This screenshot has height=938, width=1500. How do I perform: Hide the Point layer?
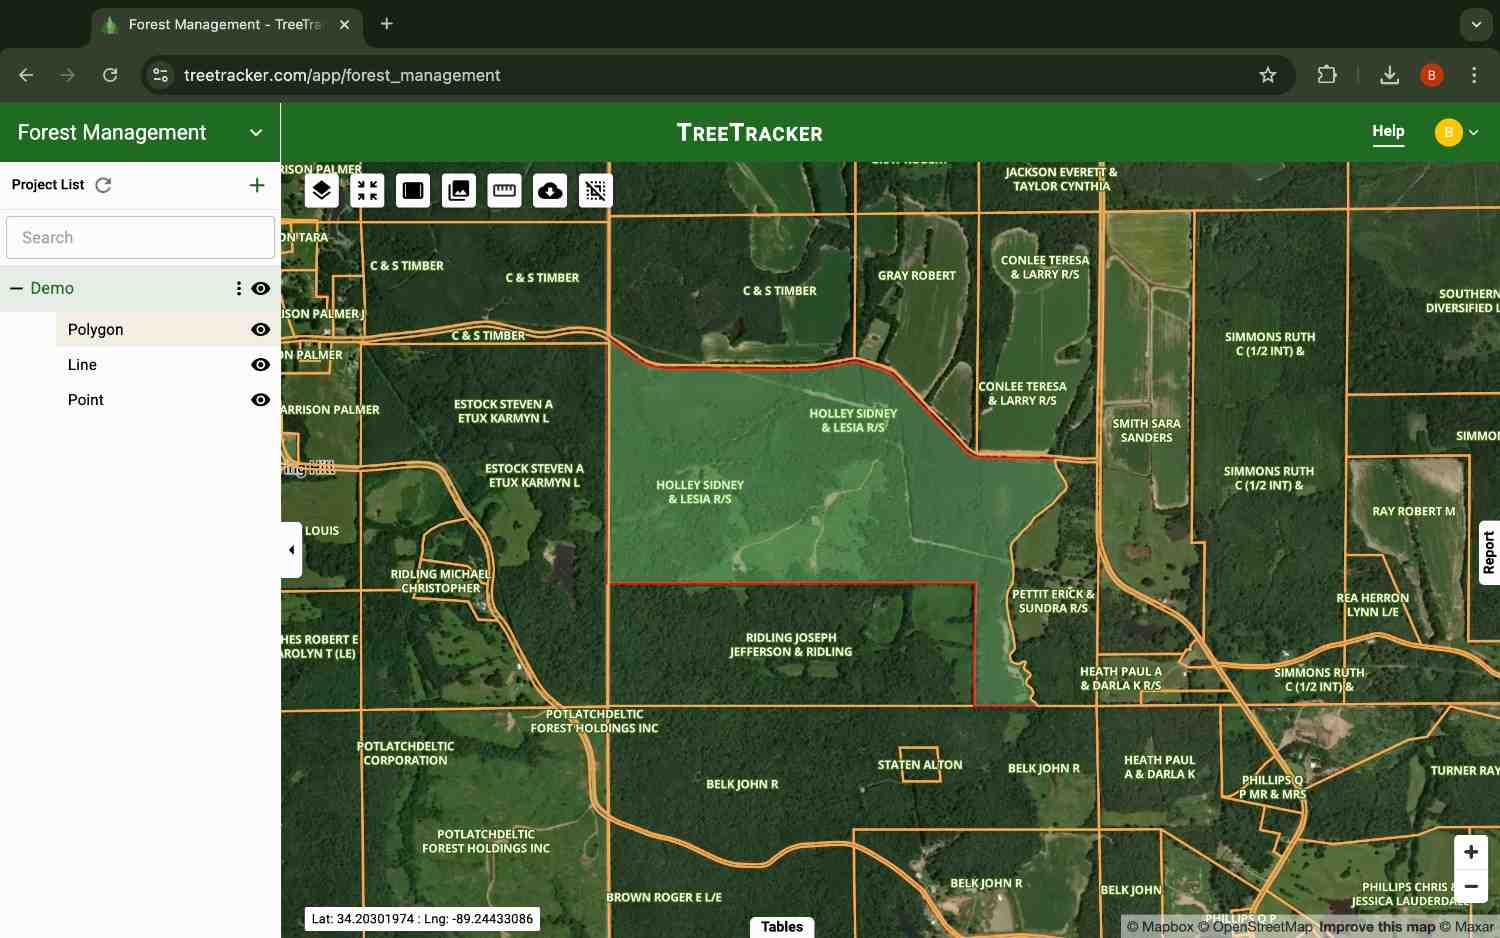pyautogui.click(x=260, y=399)
